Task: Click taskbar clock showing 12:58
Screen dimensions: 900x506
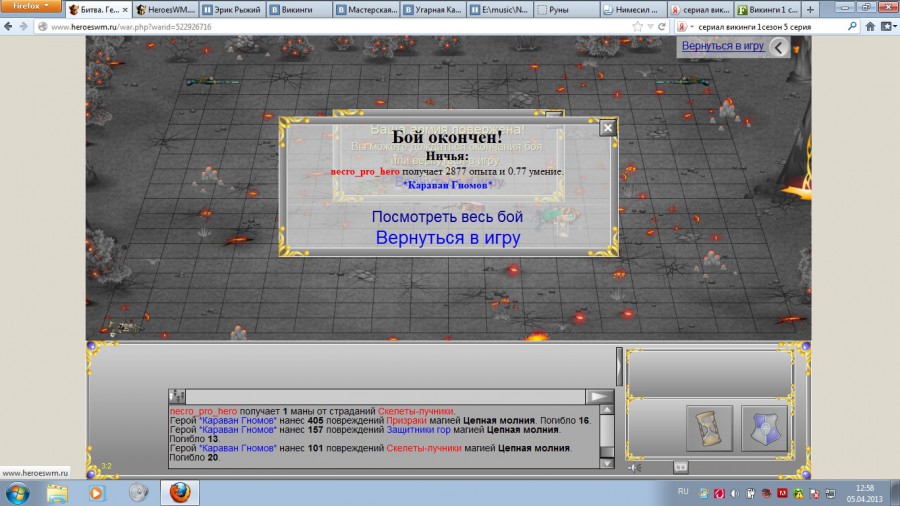Action: 864,493
